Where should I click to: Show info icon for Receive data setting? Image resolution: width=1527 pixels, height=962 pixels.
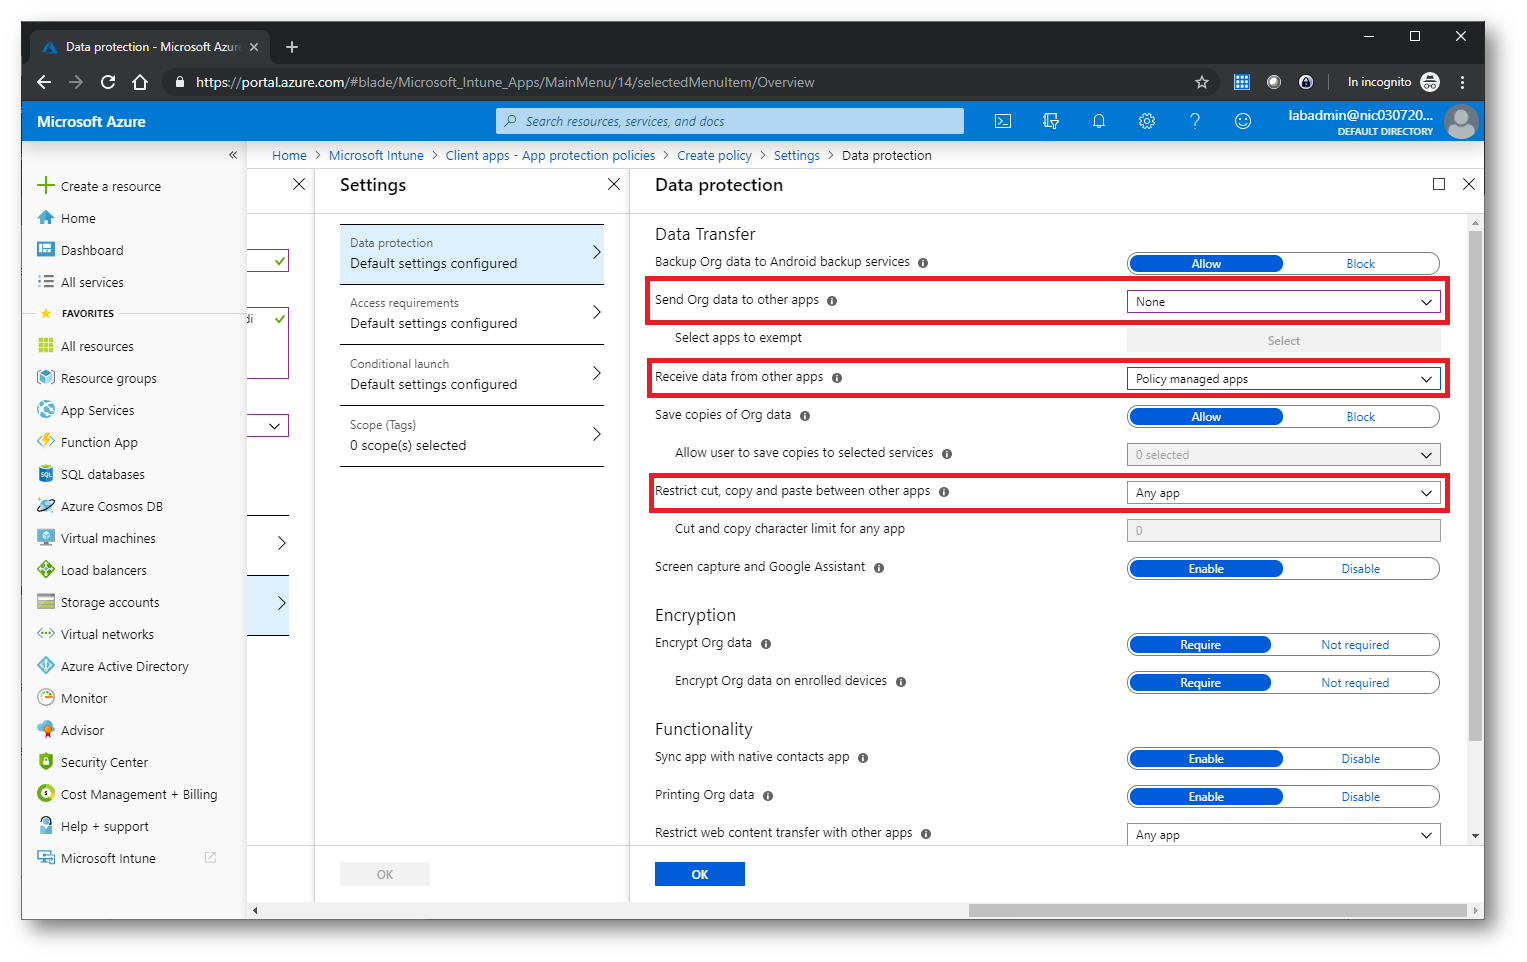[x=837, y=378]
